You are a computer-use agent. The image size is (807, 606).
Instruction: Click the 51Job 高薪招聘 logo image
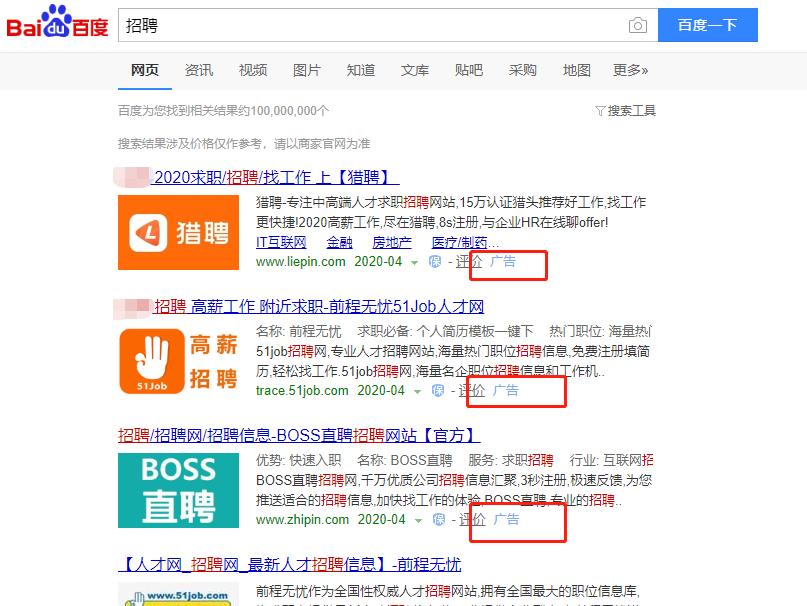tap(177, 361)
